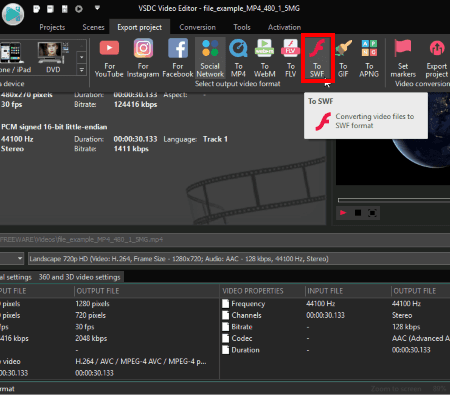Open quick-access toolbar customize dropdown arrow

coord(97,8)
